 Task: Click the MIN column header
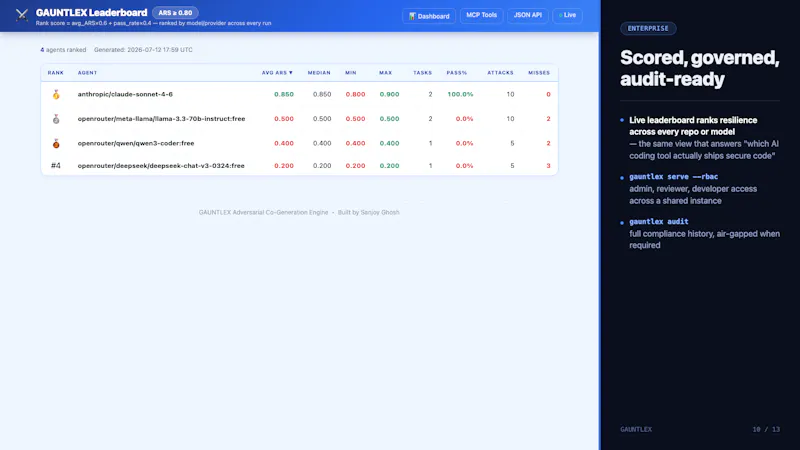click(351, 73)
